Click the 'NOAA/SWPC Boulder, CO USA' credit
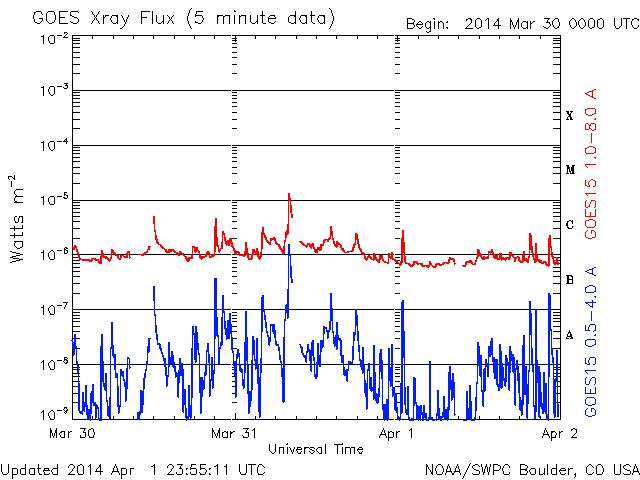Image resolution: width=640 pixels, height=480 pixels. click(x=531, y=469)
